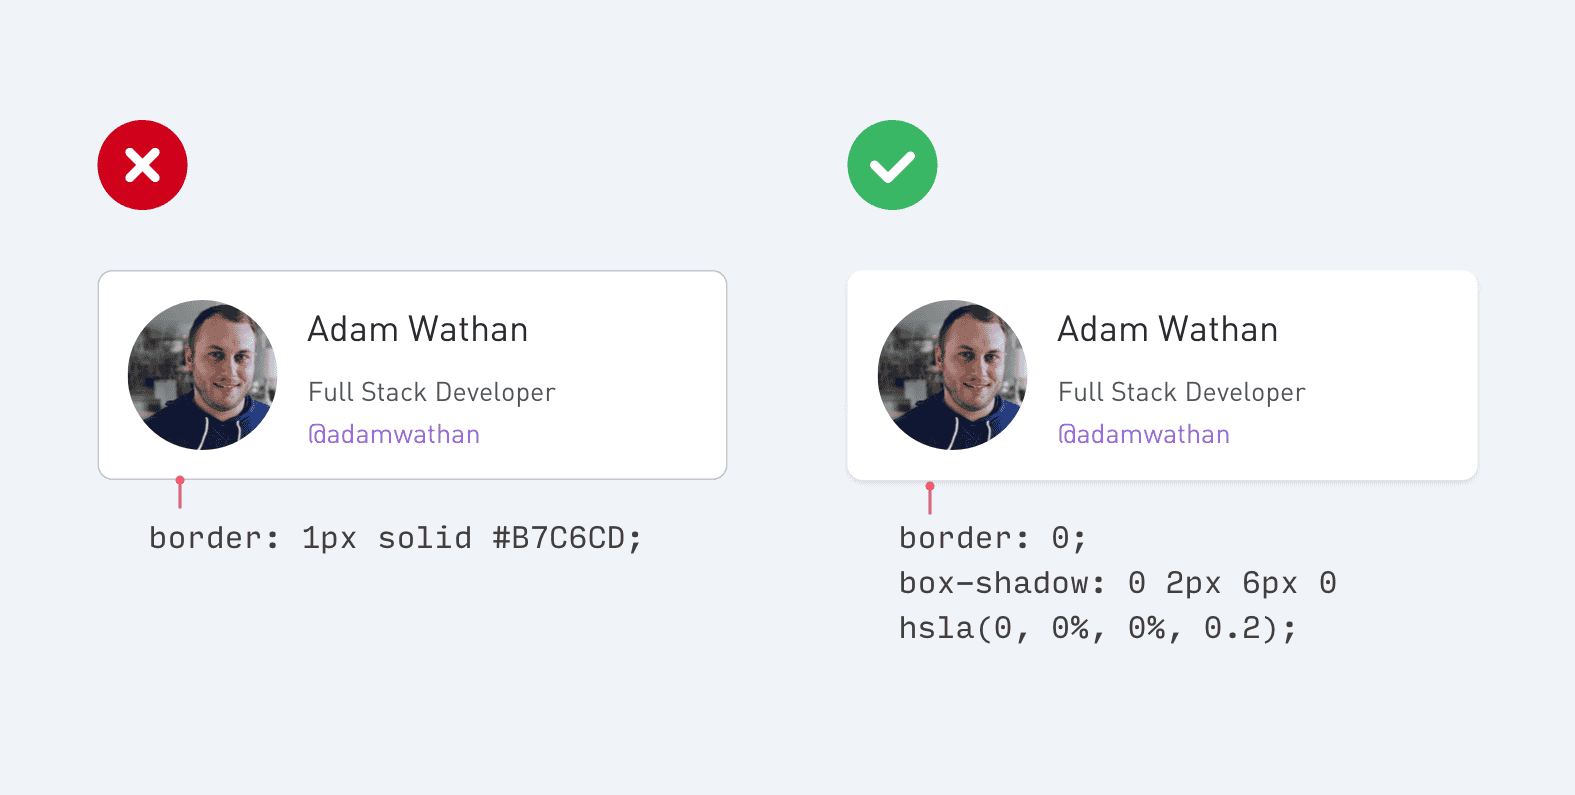The image size is (1575, 795).
Task: Click the #B7C6CD hex color value
Action: tap(559, 538)
